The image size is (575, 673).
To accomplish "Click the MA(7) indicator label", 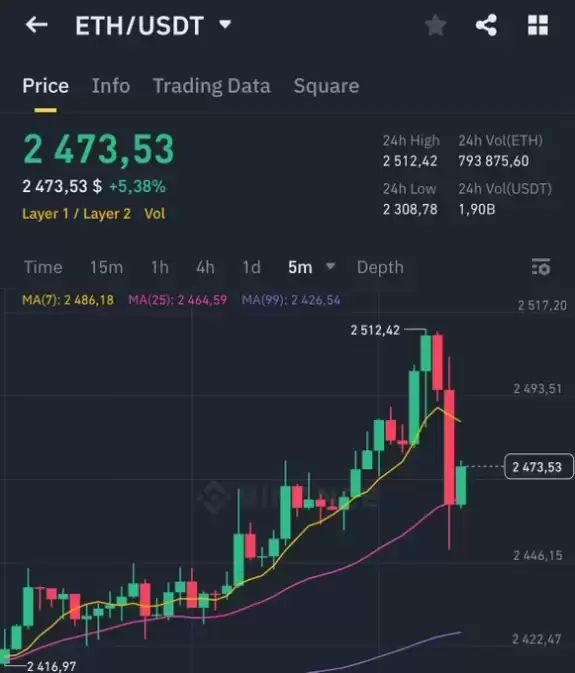I will [68, 300].
